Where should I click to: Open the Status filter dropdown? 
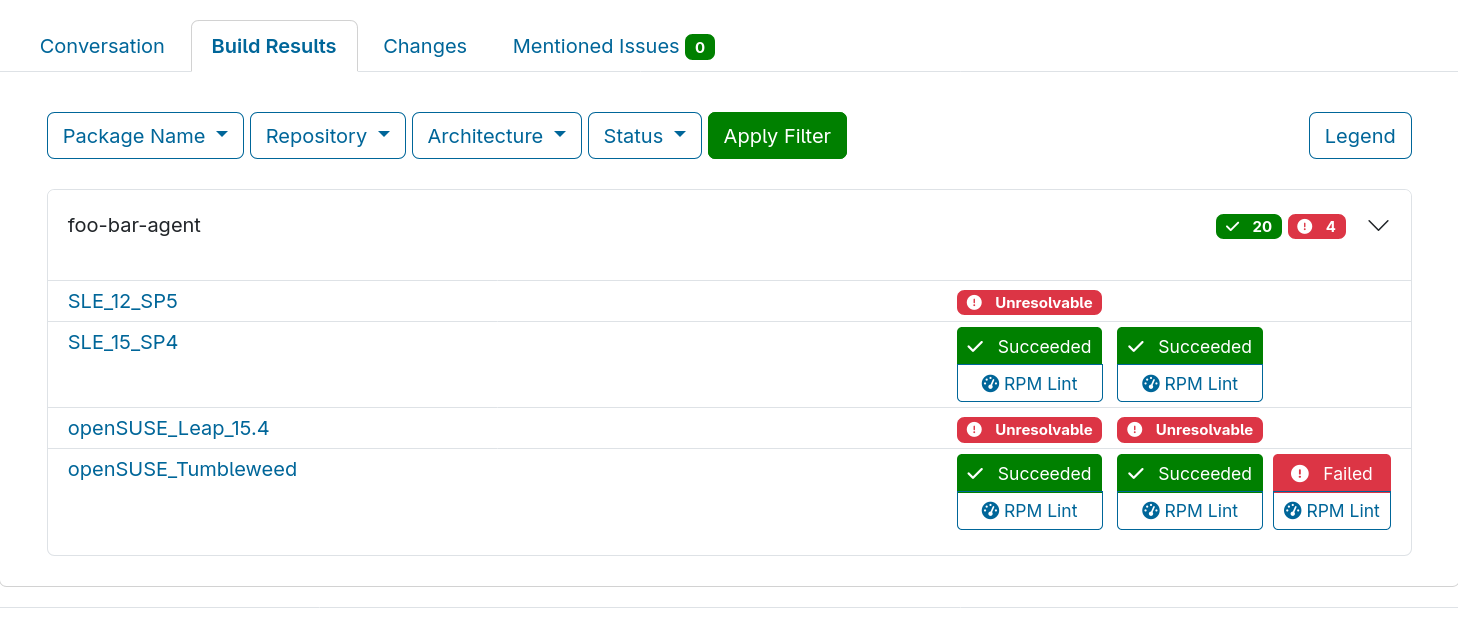(644, 136)
